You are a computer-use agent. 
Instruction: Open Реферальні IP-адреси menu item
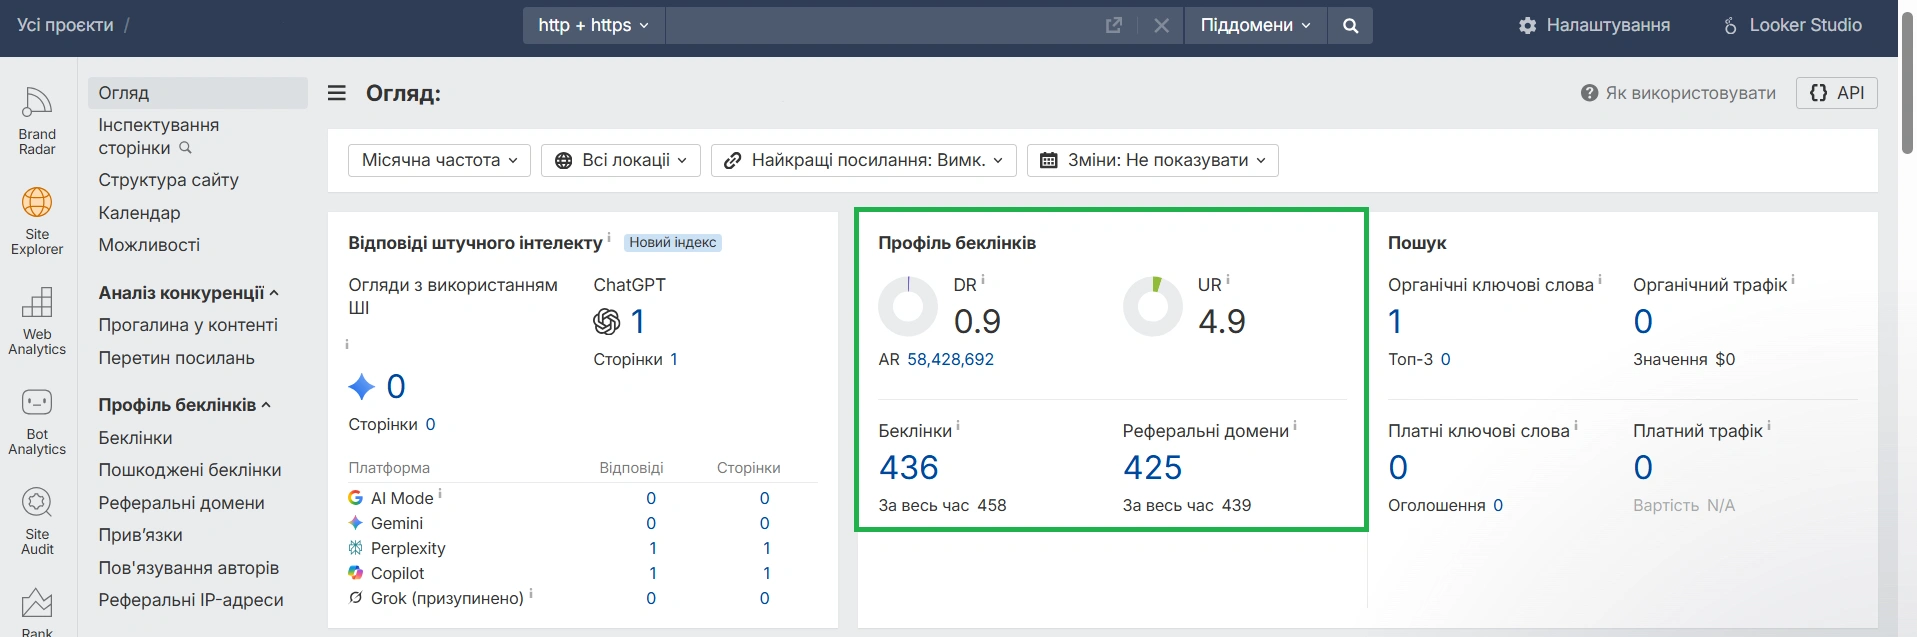(x=191, y=600)
